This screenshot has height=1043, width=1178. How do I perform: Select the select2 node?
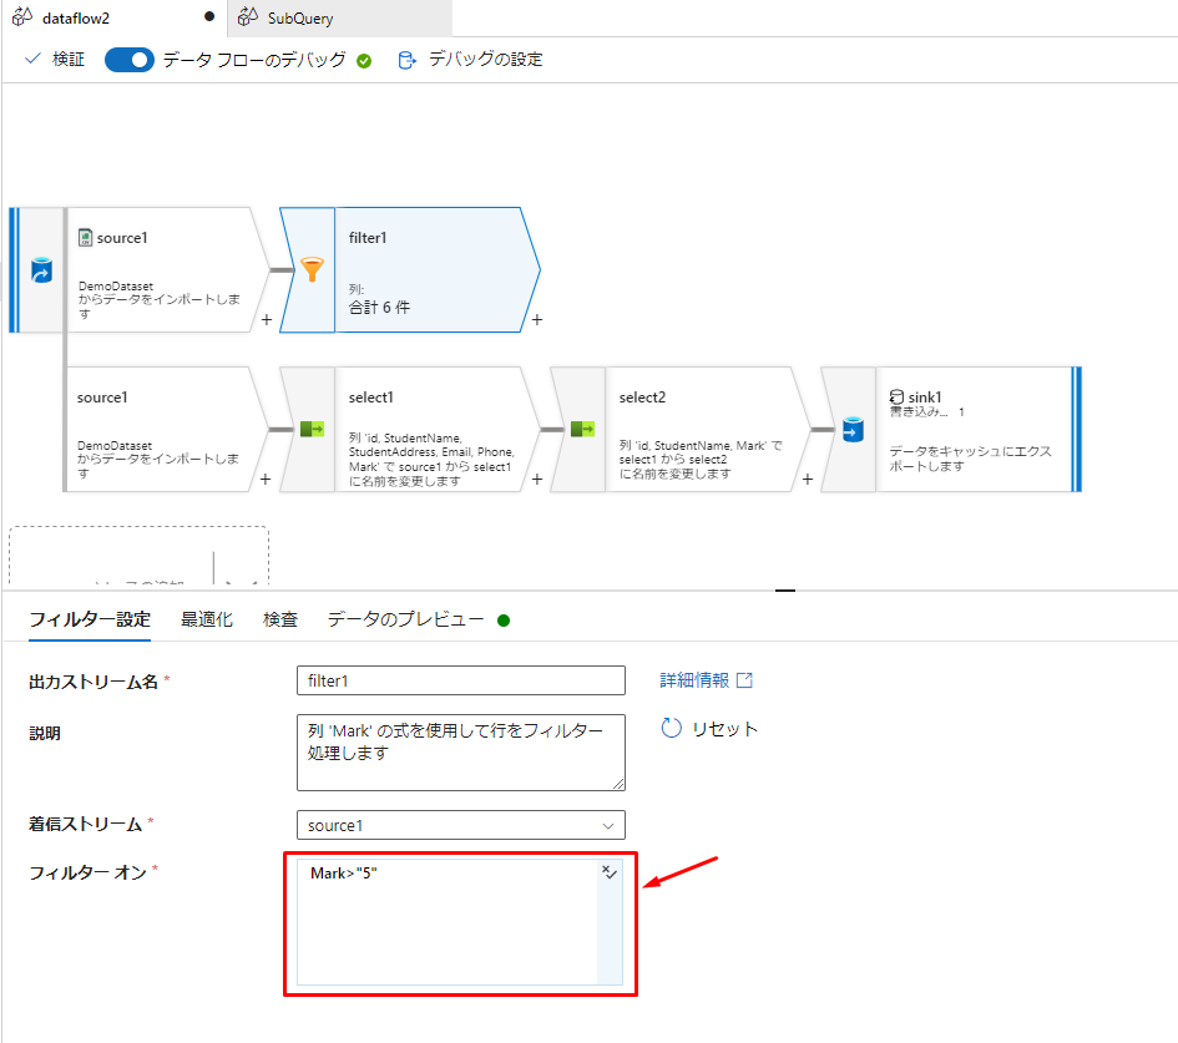pyautogui.click(x=680, y=429)
